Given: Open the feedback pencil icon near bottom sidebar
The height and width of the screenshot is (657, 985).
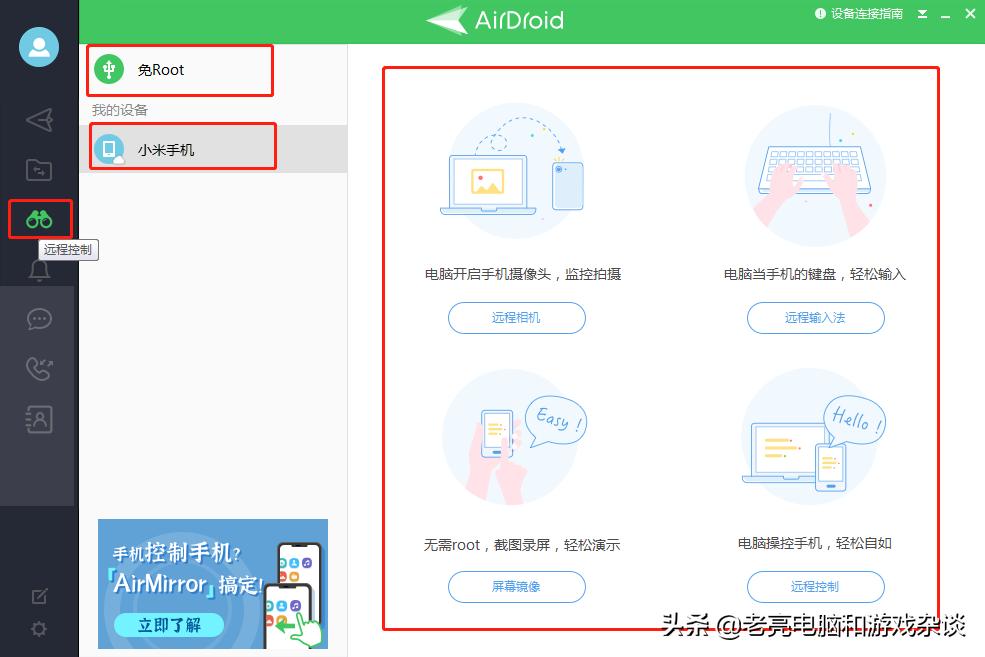Looking at the screenshot, I should point(38,595).
